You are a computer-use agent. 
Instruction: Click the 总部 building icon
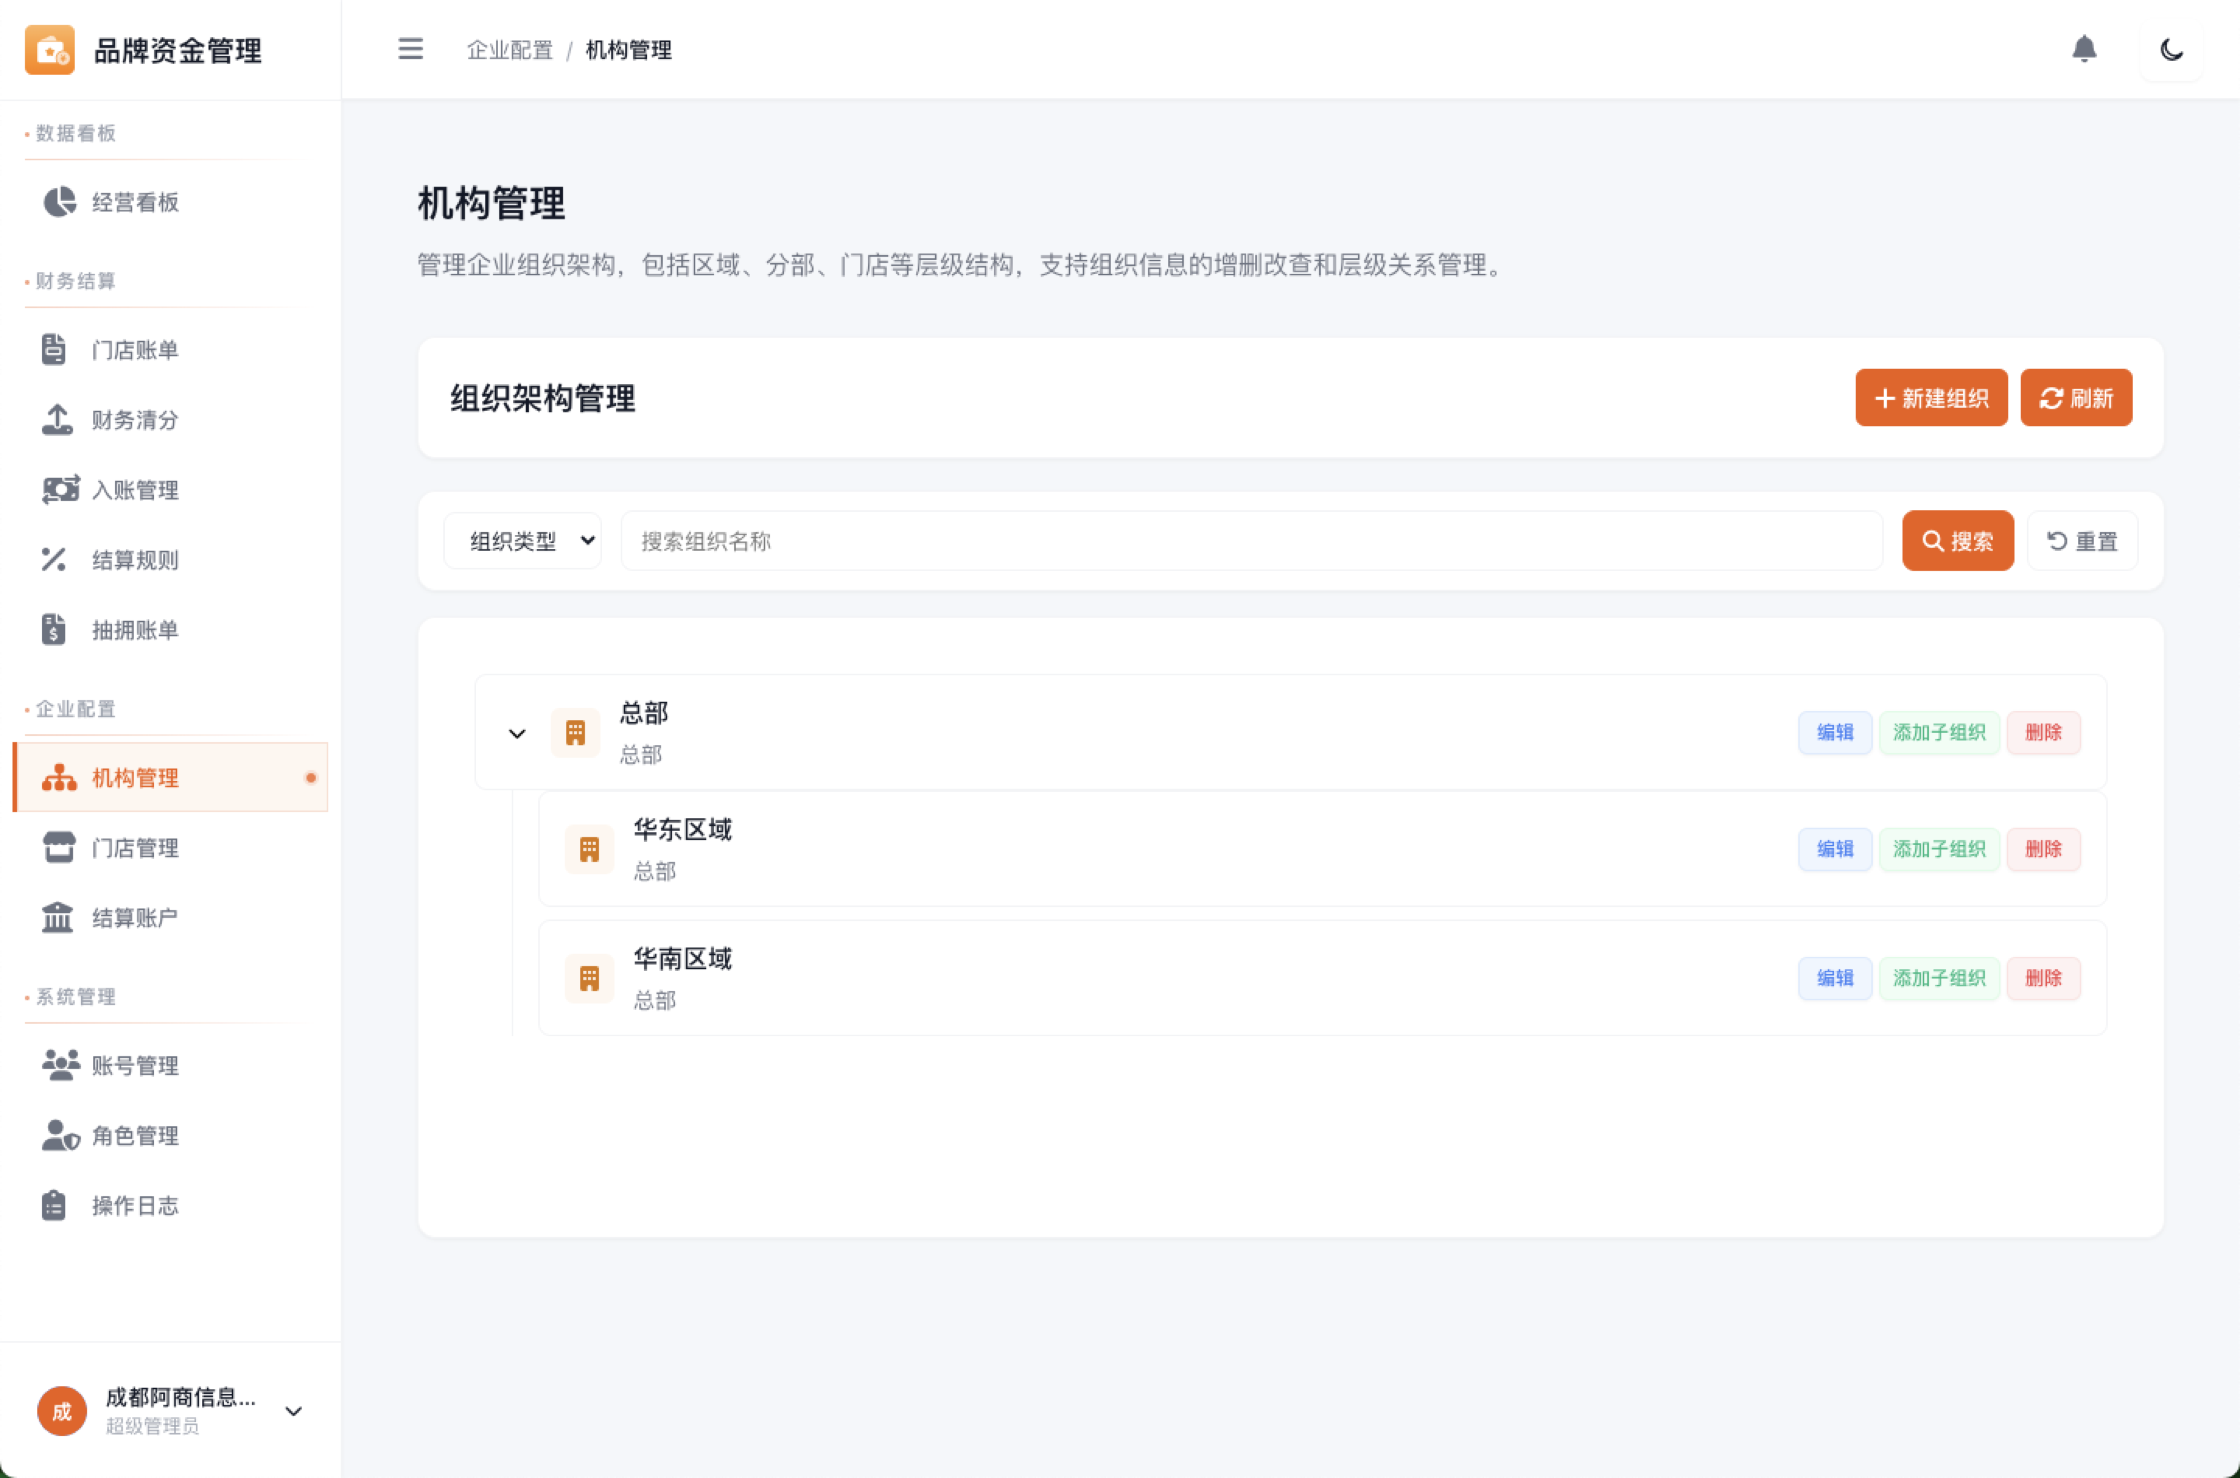575,733
